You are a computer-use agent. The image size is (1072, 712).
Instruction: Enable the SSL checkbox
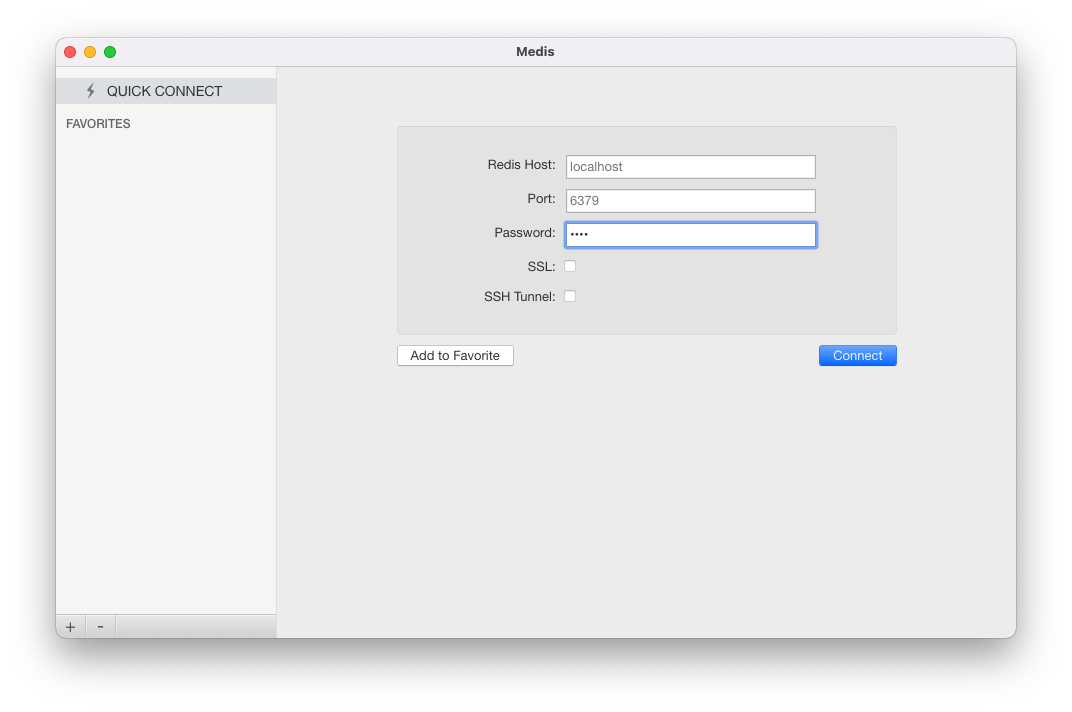[570, 266]
